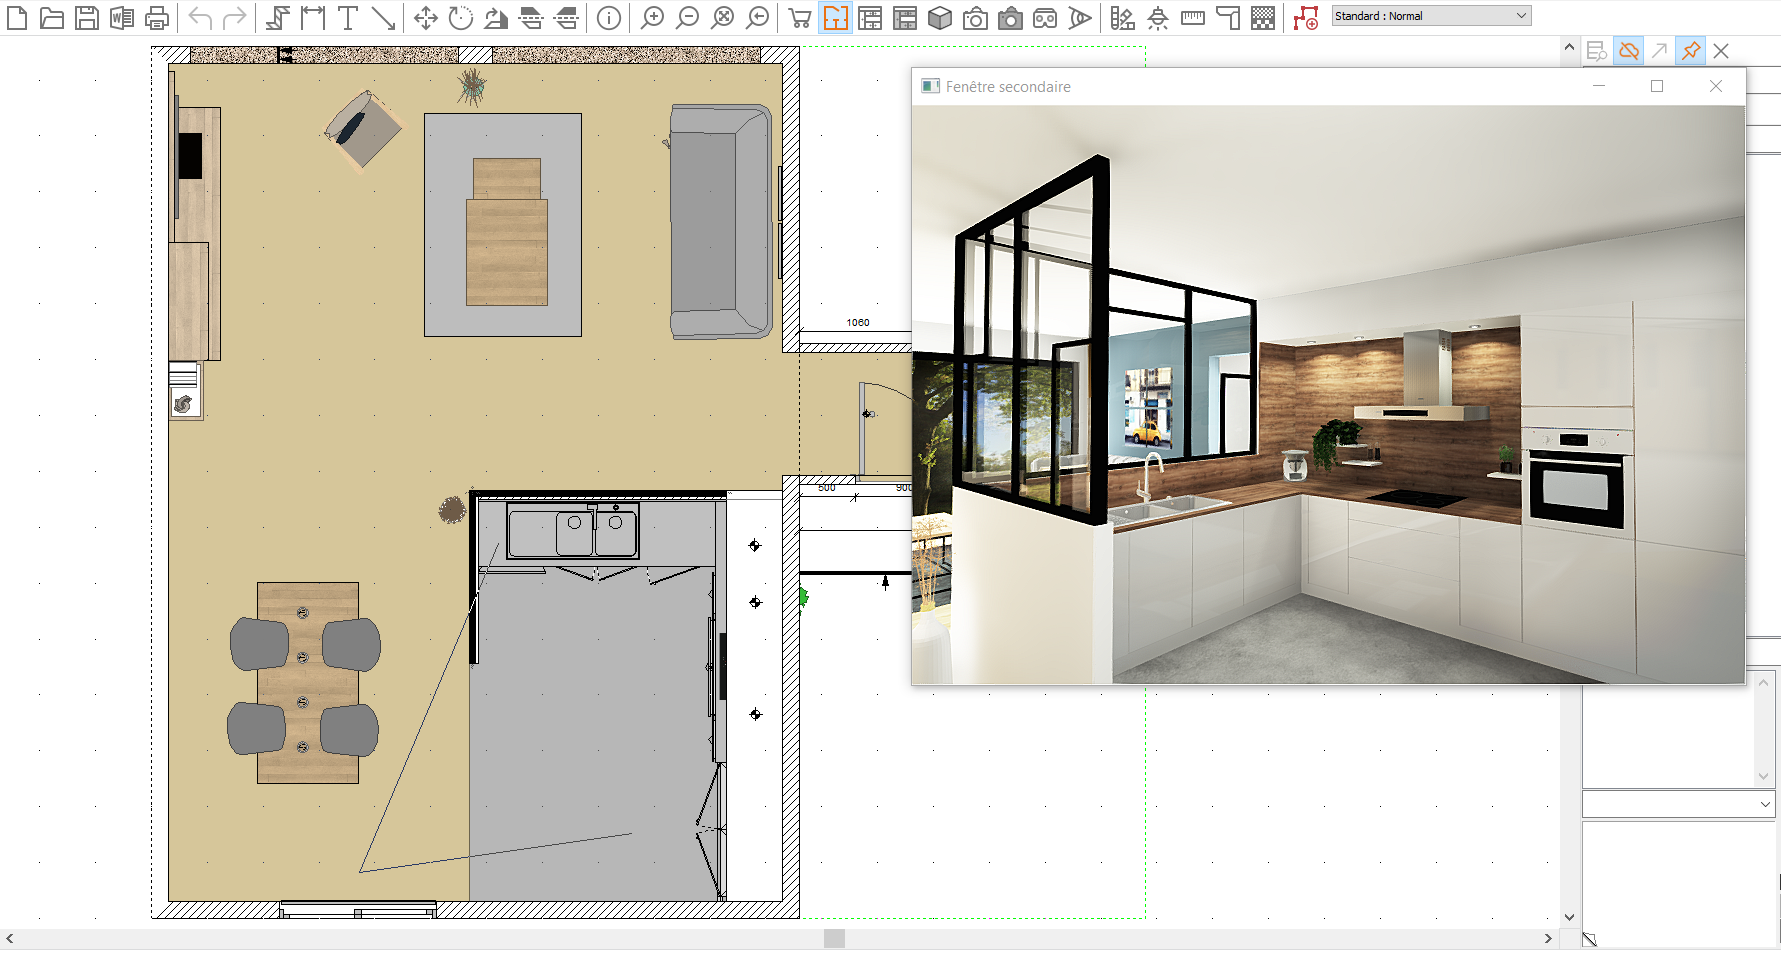
Task: Click the dimension measure tool icon
Action: (x=312, y=17)
